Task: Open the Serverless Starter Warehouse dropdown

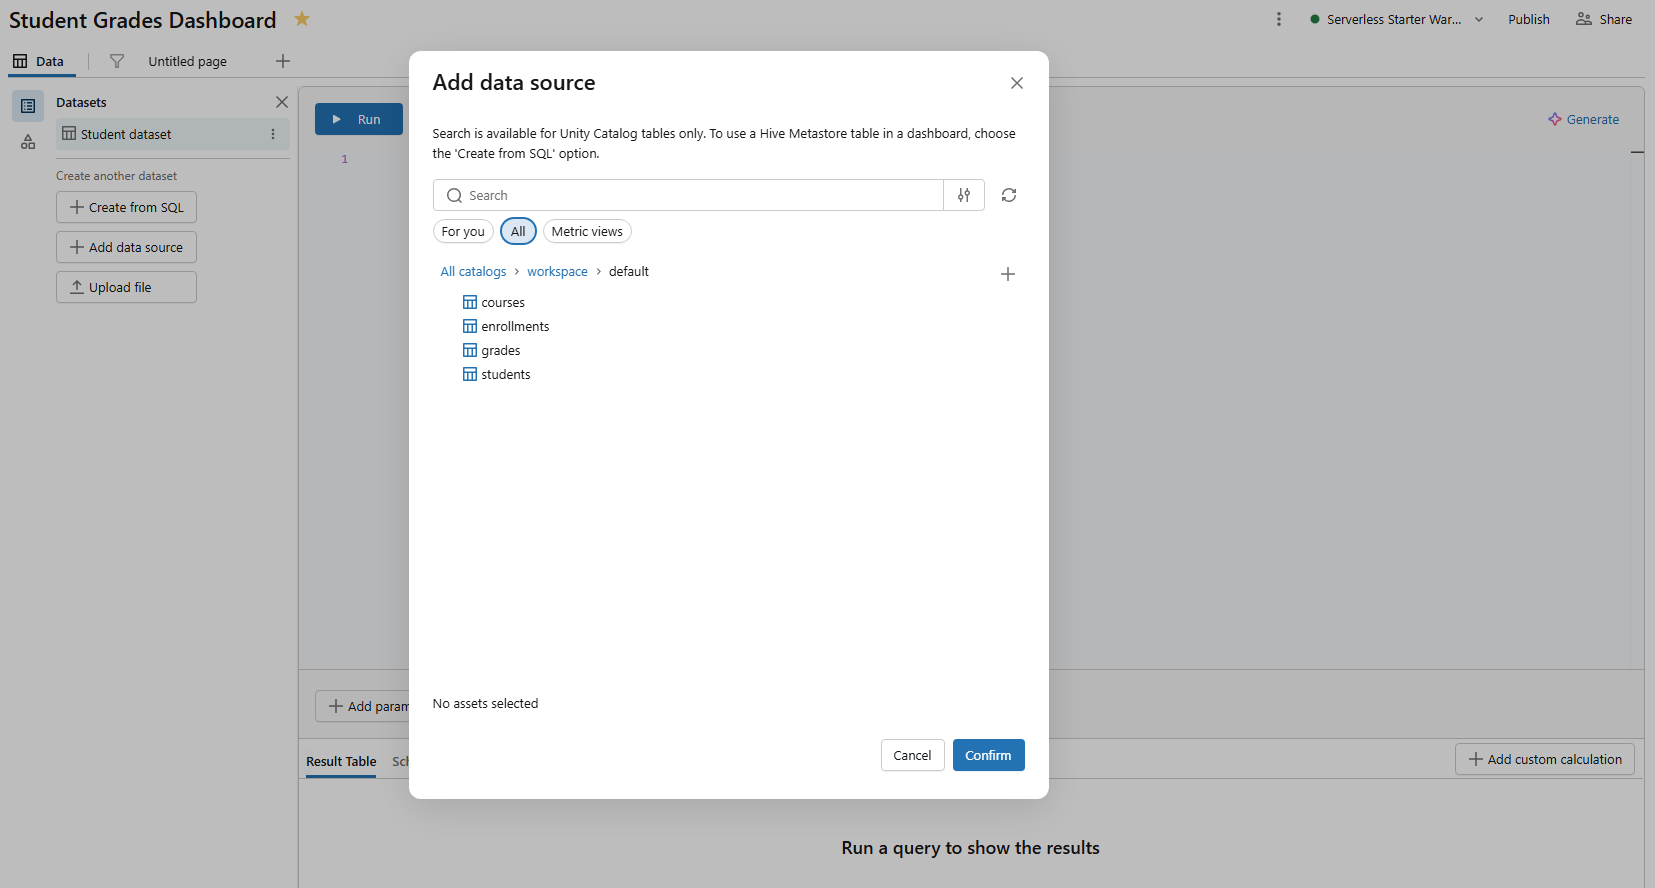Action: click(1397, 19)
